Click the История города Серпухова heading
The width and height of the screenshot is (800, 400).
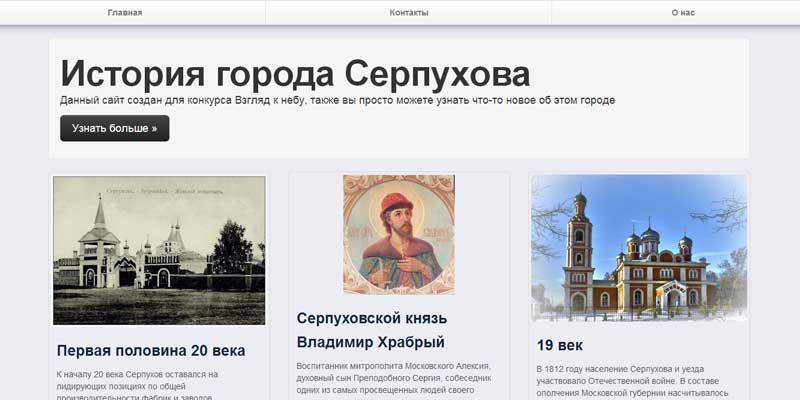295,73
